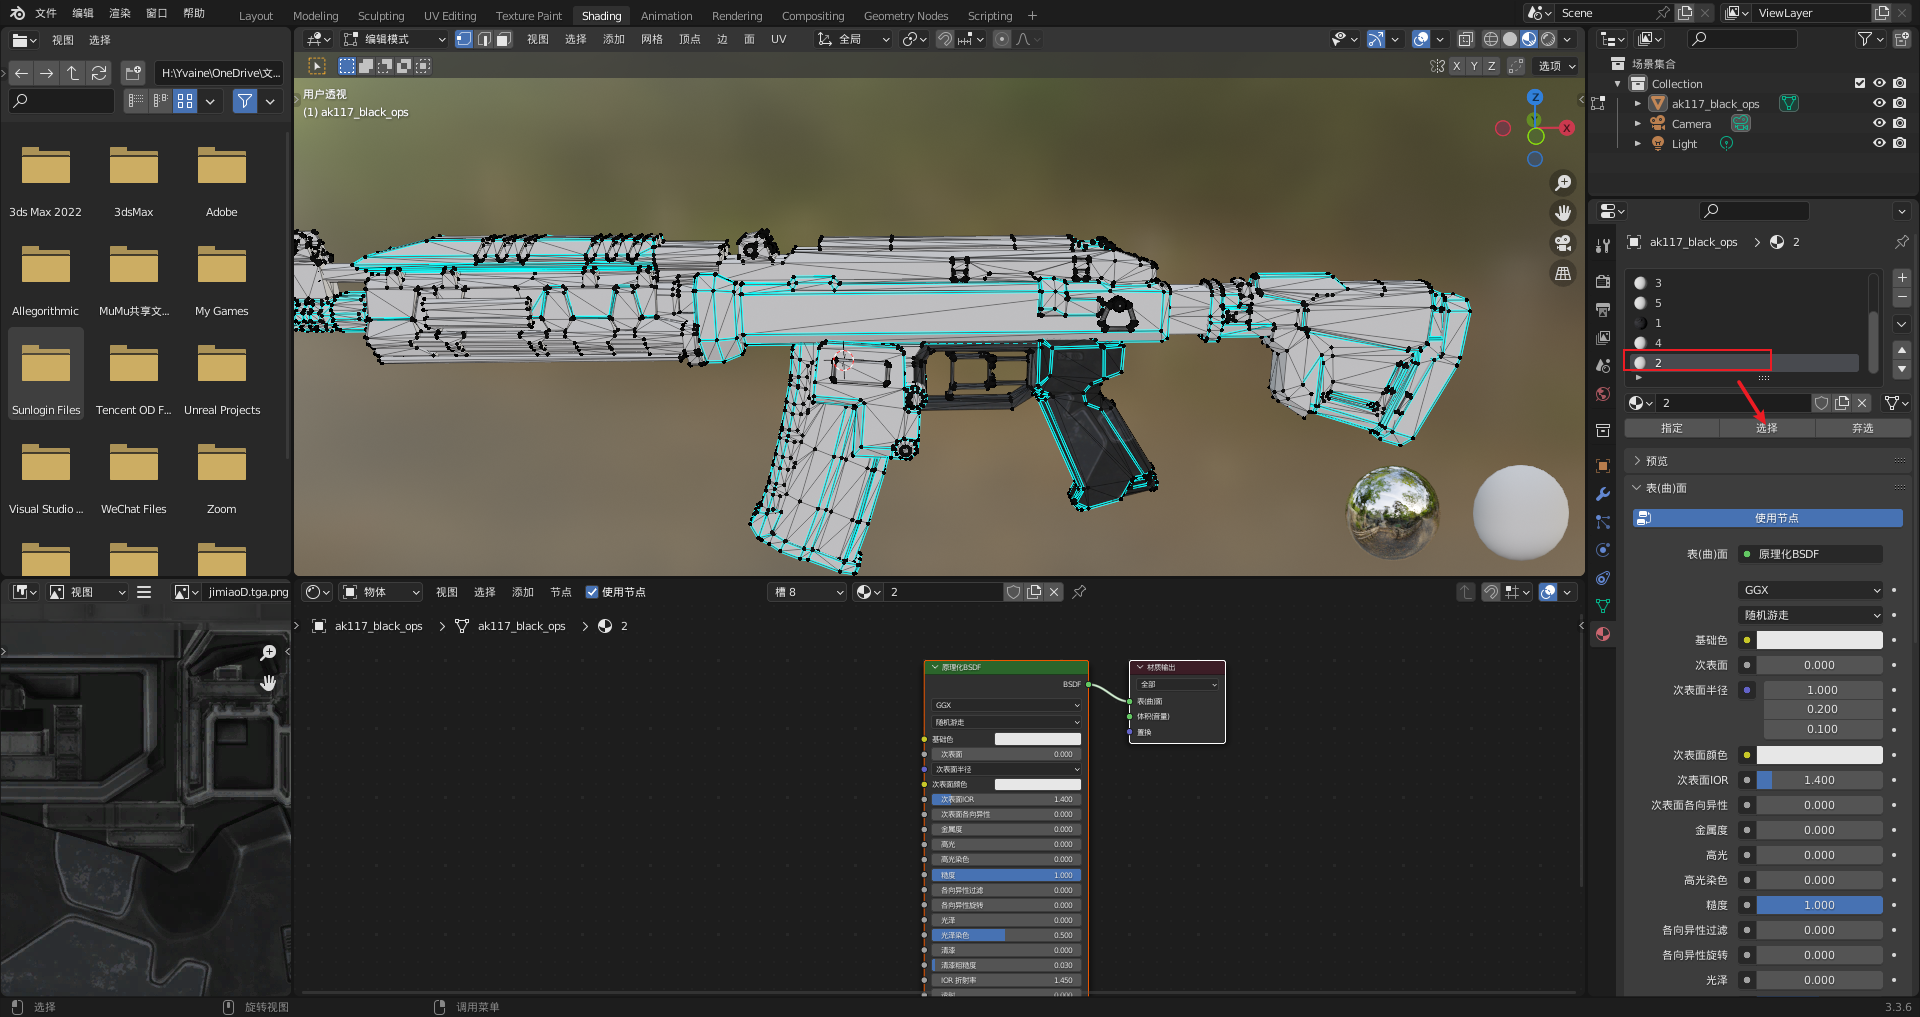This screenshot has width=1920, height=1017.
Task: Click the viewport zoom magnifier icon
Action: coord(1562,183)
